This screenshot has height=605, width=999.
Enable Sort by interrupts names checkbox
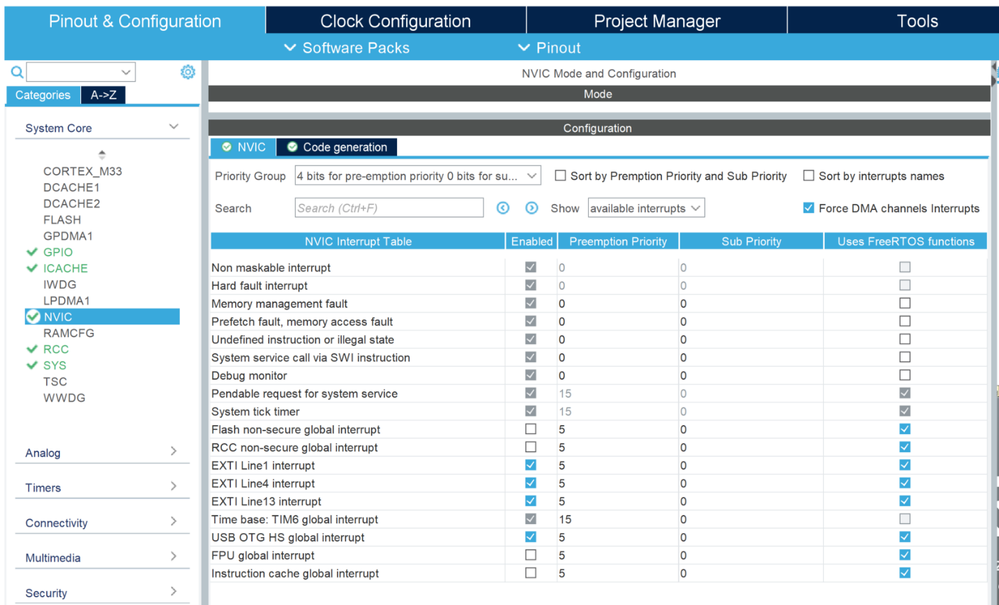(x=809, y=175)
